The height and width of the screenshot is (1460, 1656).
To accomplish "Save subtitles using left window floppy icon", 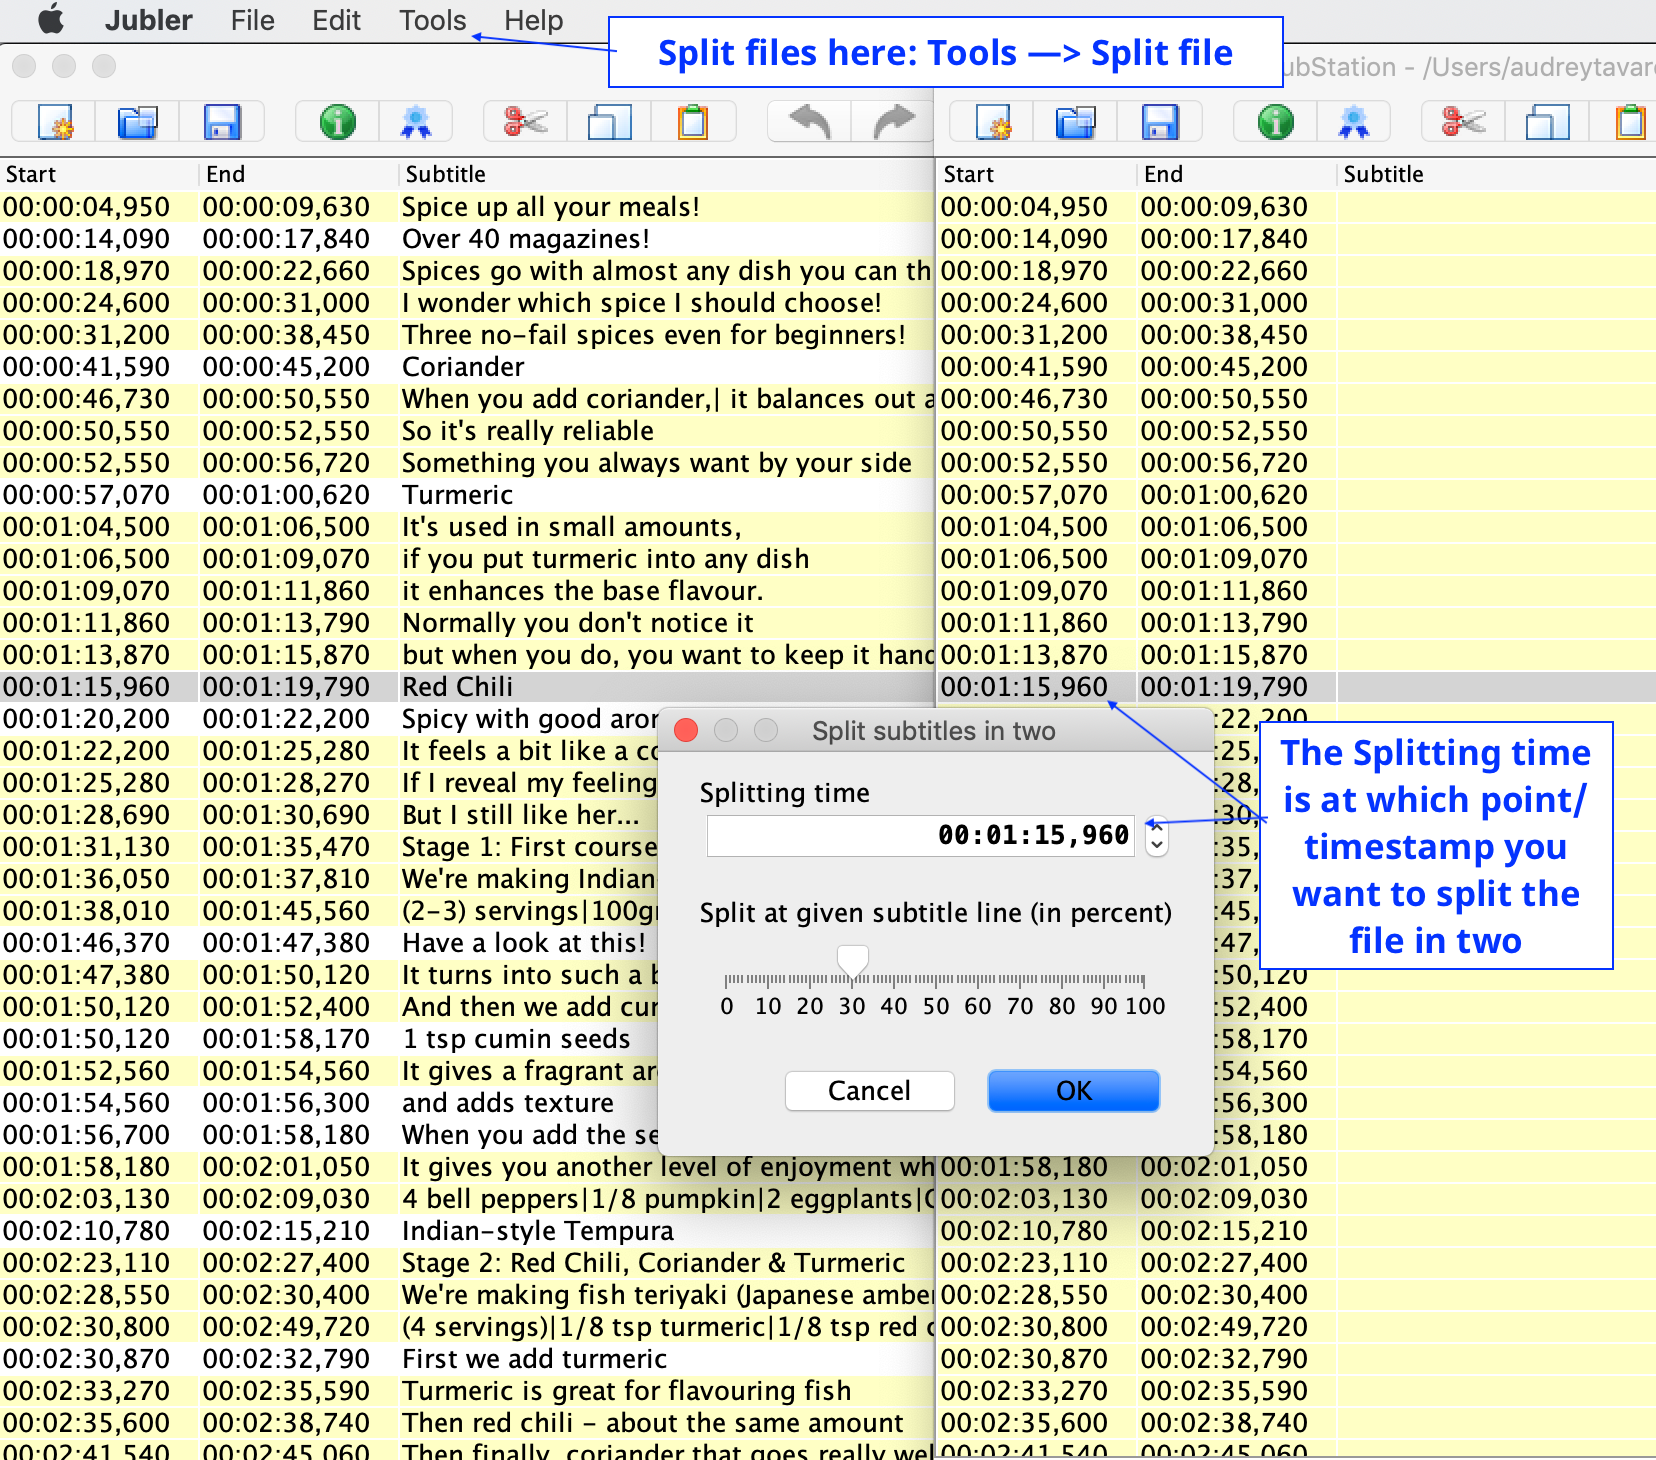I will click(222, 122).
